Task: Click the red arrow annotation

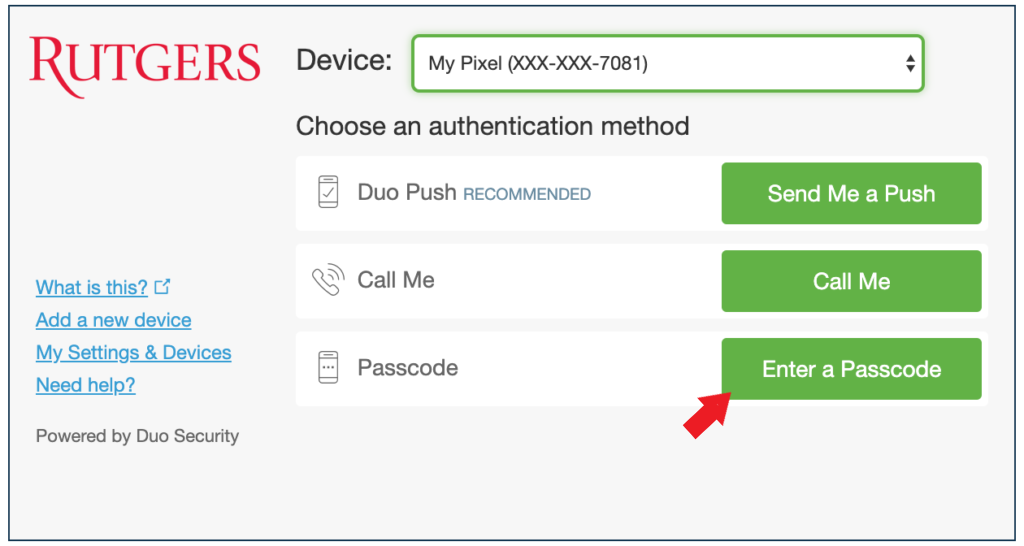Action: [708, 413]
